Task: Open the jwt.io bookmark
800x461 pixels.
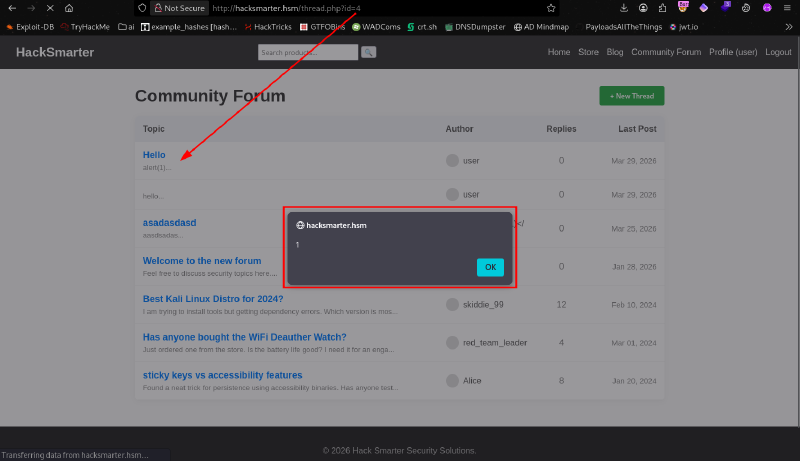Action: (684, 27)
